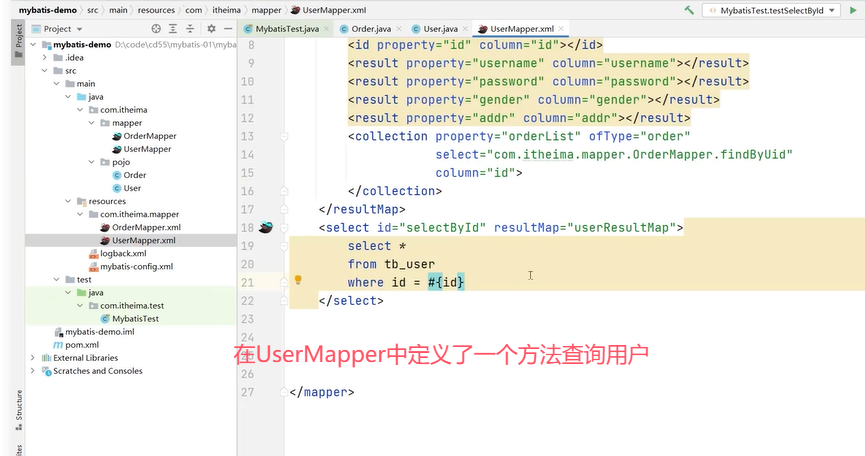
Task: Collapse the mapper package under java
Action: (92, 123)
